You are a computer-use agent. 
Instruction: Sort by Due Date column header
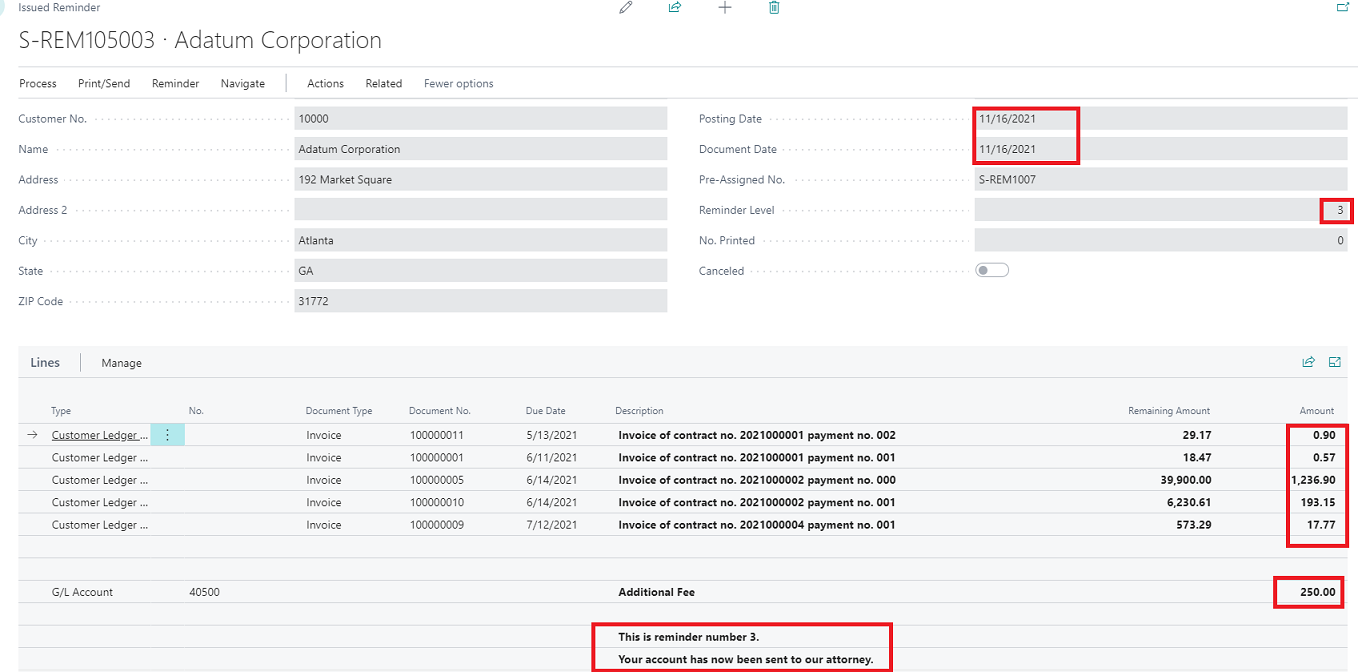pos(546,411)
